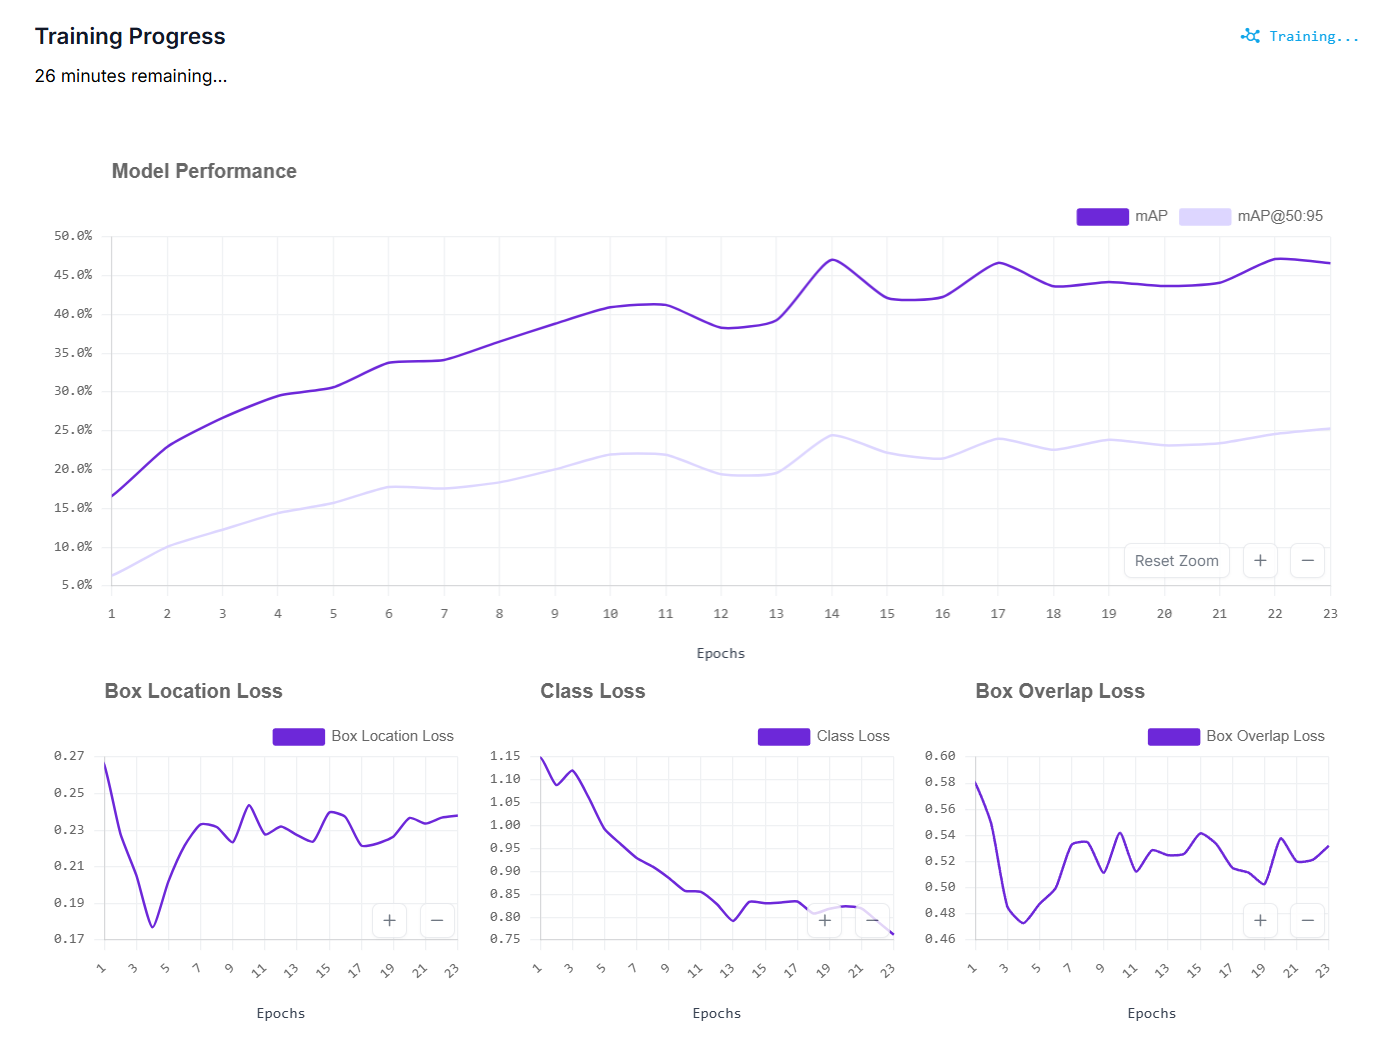Click the Training... status text
Viewport: 1390px width, 1052px height.
(x=1314, y=37)
